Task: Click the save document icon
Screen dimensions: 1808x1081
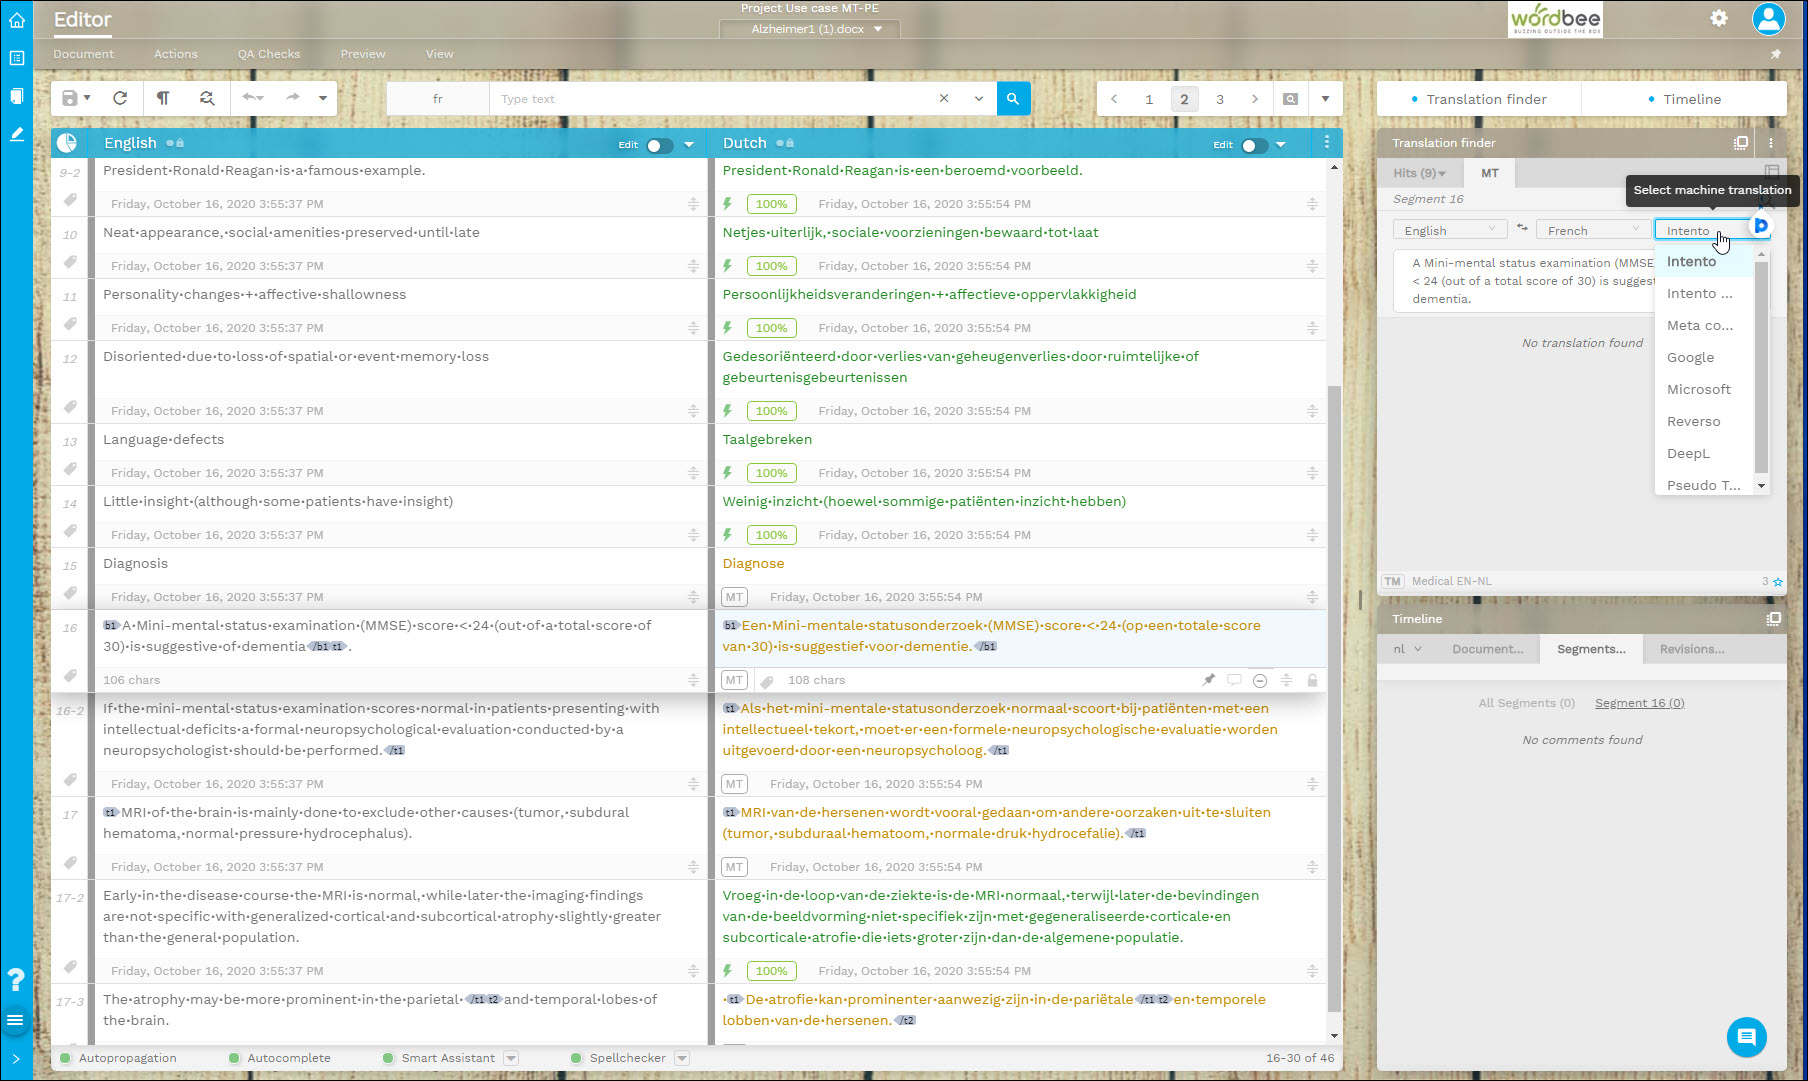Action: [70, 98]
